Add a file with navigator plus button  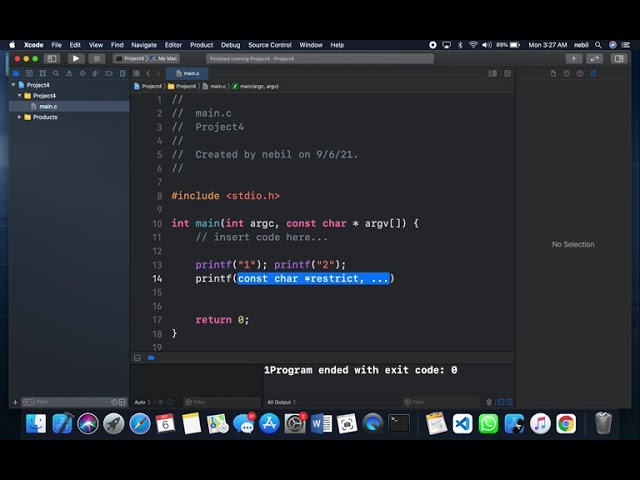pyautogui.click(x=15, y=402)
